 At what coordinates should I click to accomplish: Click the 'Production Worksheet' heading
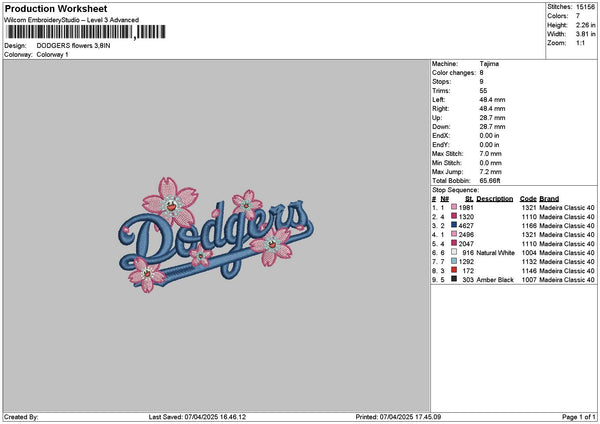click(56, 8)
